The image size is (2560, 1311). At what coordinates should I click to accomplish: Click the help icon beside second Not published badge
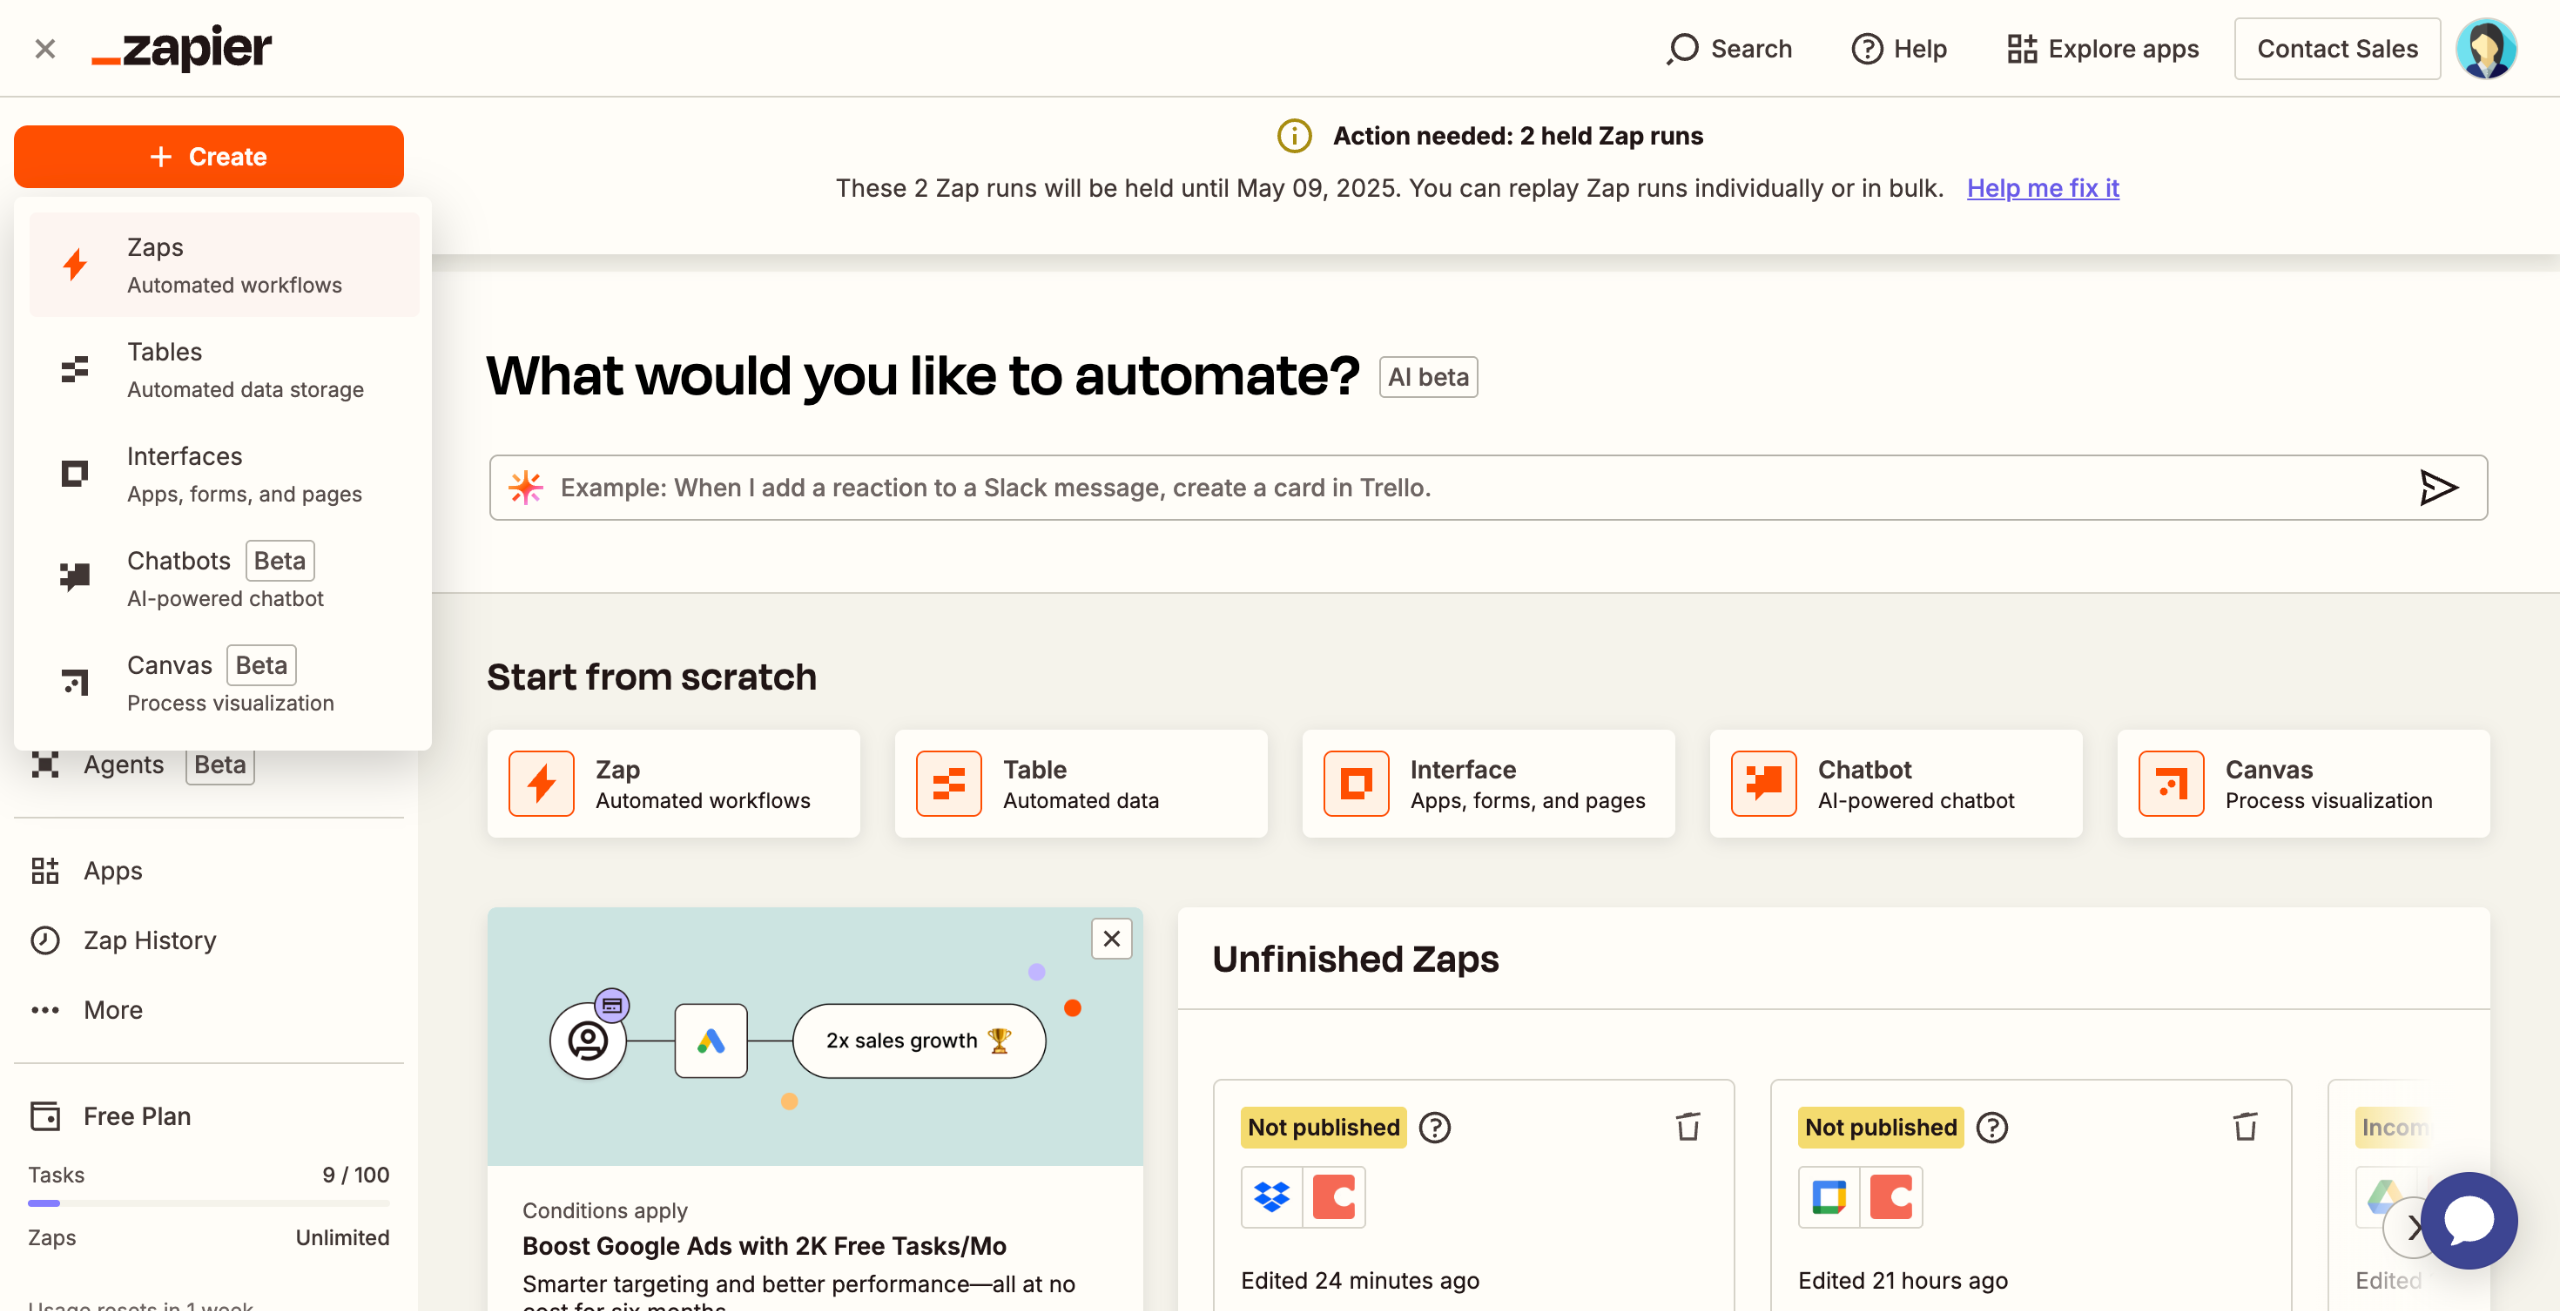tap(1992, 1128)
